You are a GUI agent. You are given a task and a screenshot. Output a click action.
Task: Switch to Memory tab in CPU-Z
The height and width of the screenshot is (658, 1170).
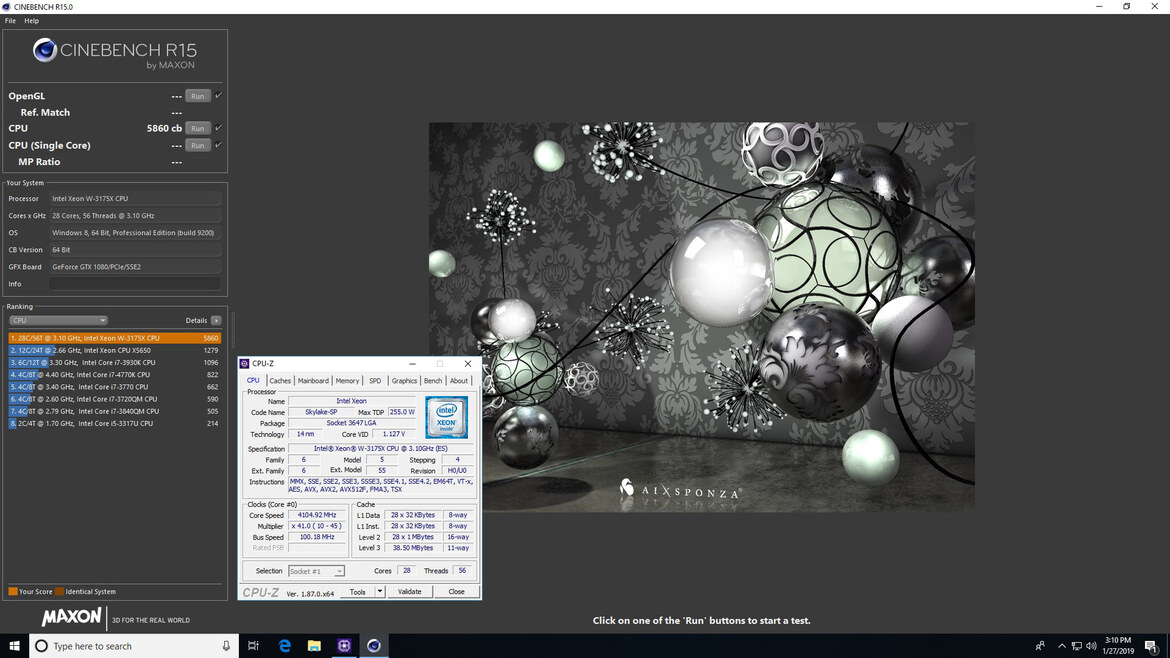(347, 380)
